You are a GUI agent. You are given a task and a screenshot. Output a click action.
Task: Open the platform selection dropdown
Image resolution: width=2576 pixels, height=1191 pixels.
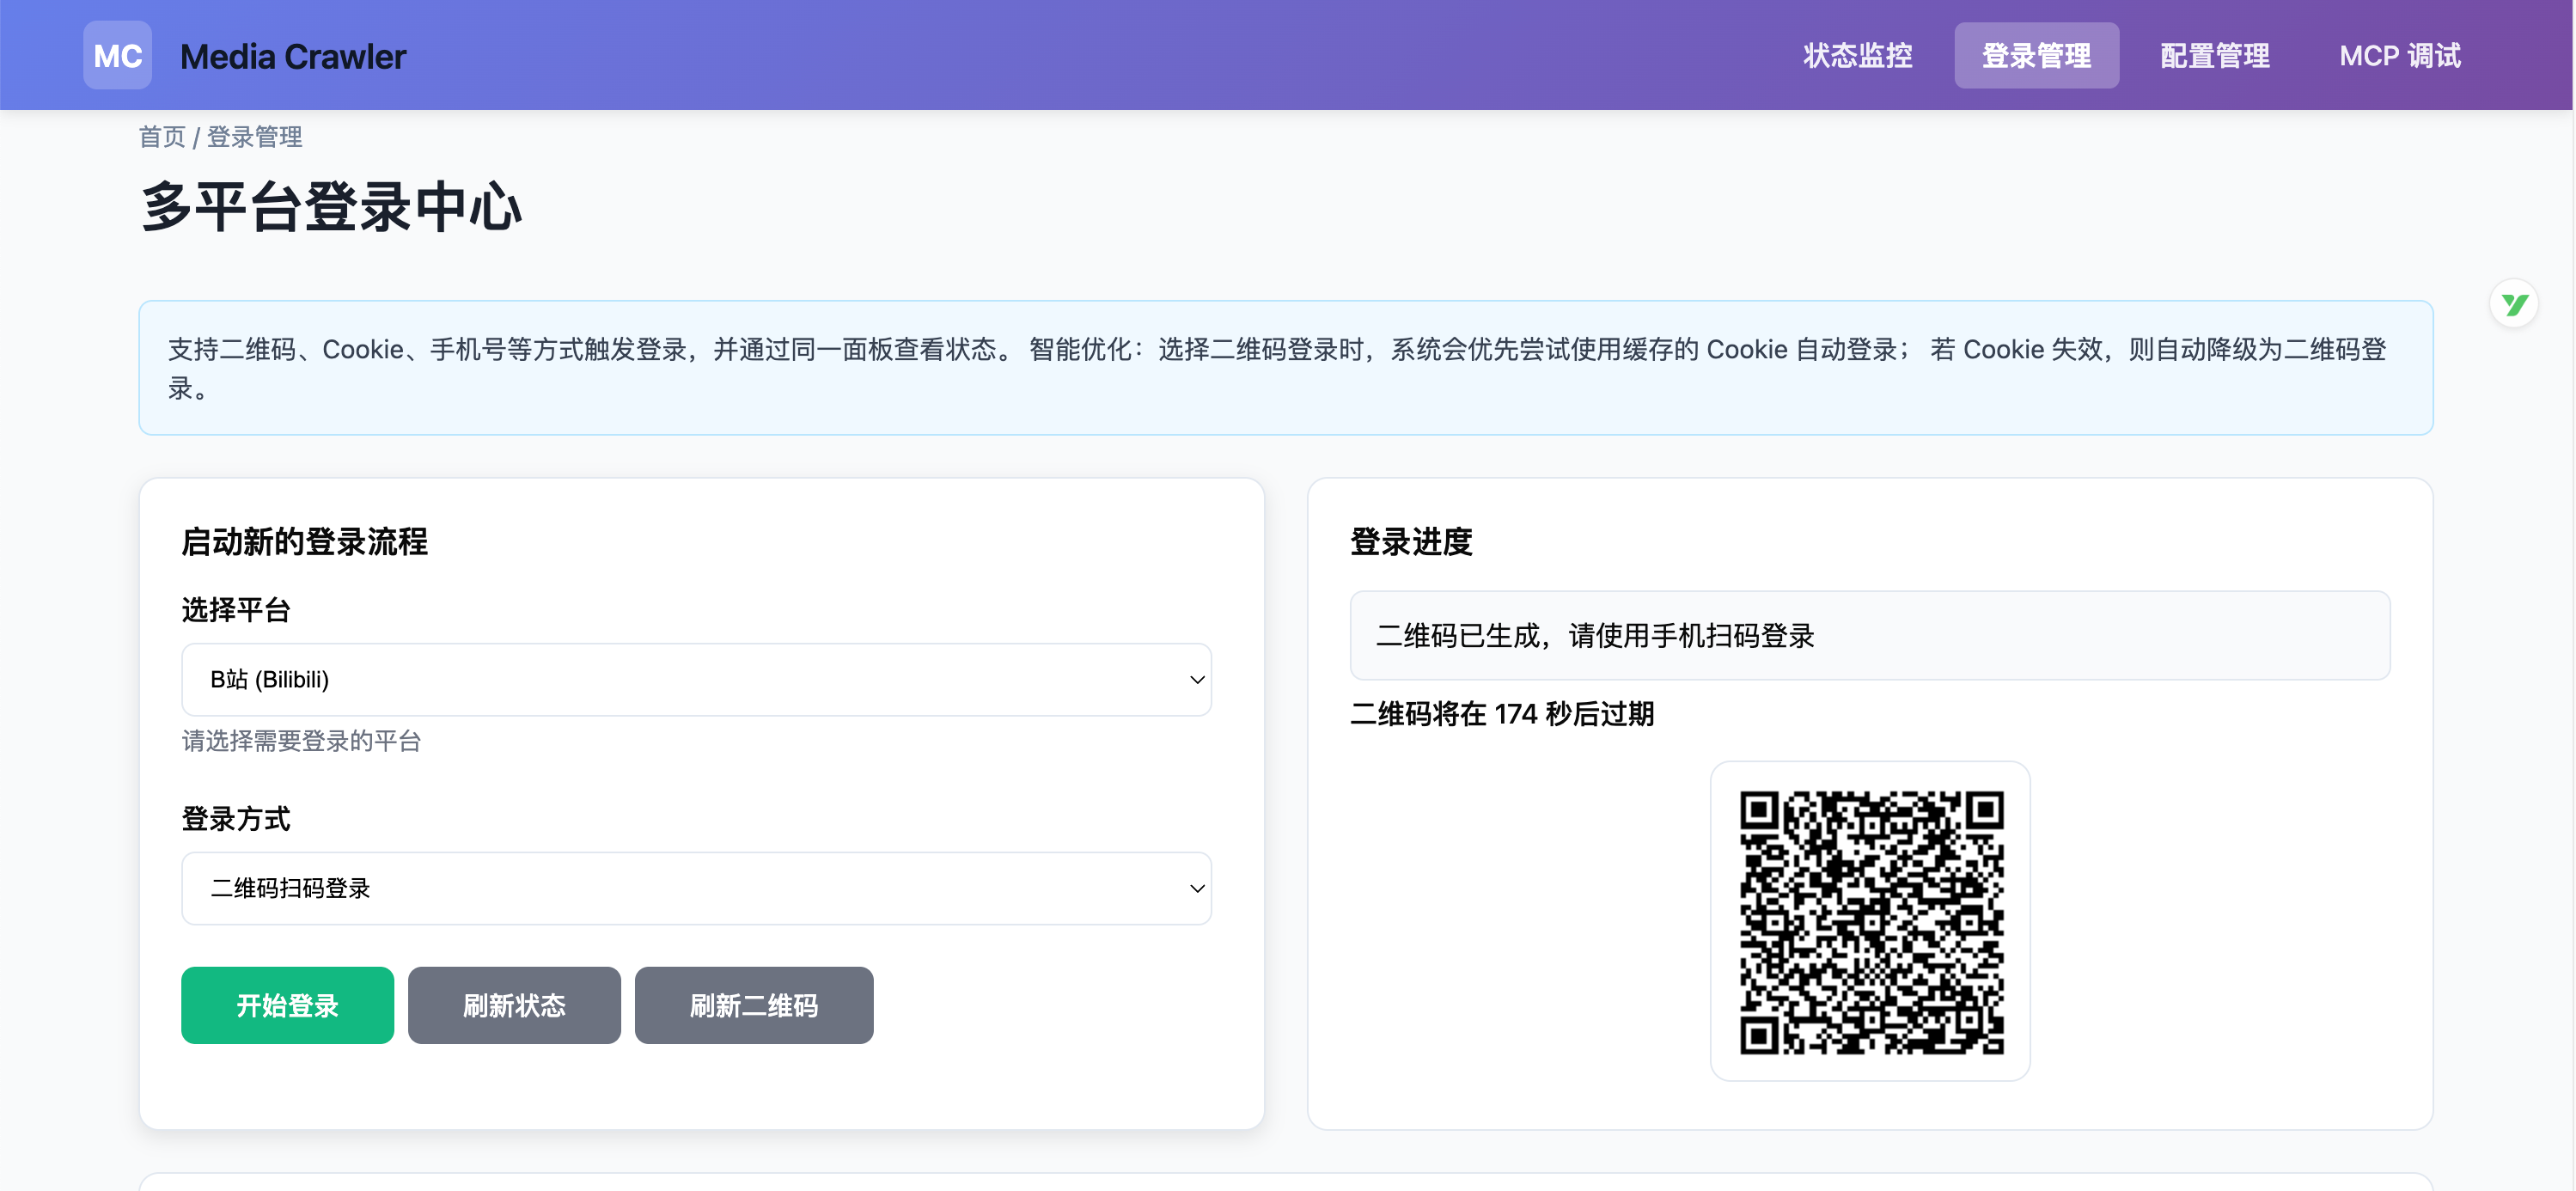click(x=695, y=679)
